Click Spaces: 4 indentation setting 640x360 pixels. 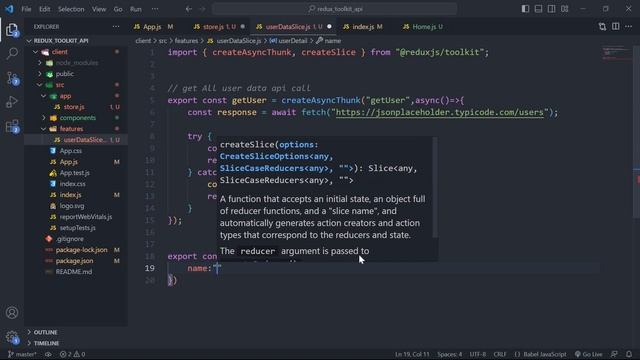[450, 354]
